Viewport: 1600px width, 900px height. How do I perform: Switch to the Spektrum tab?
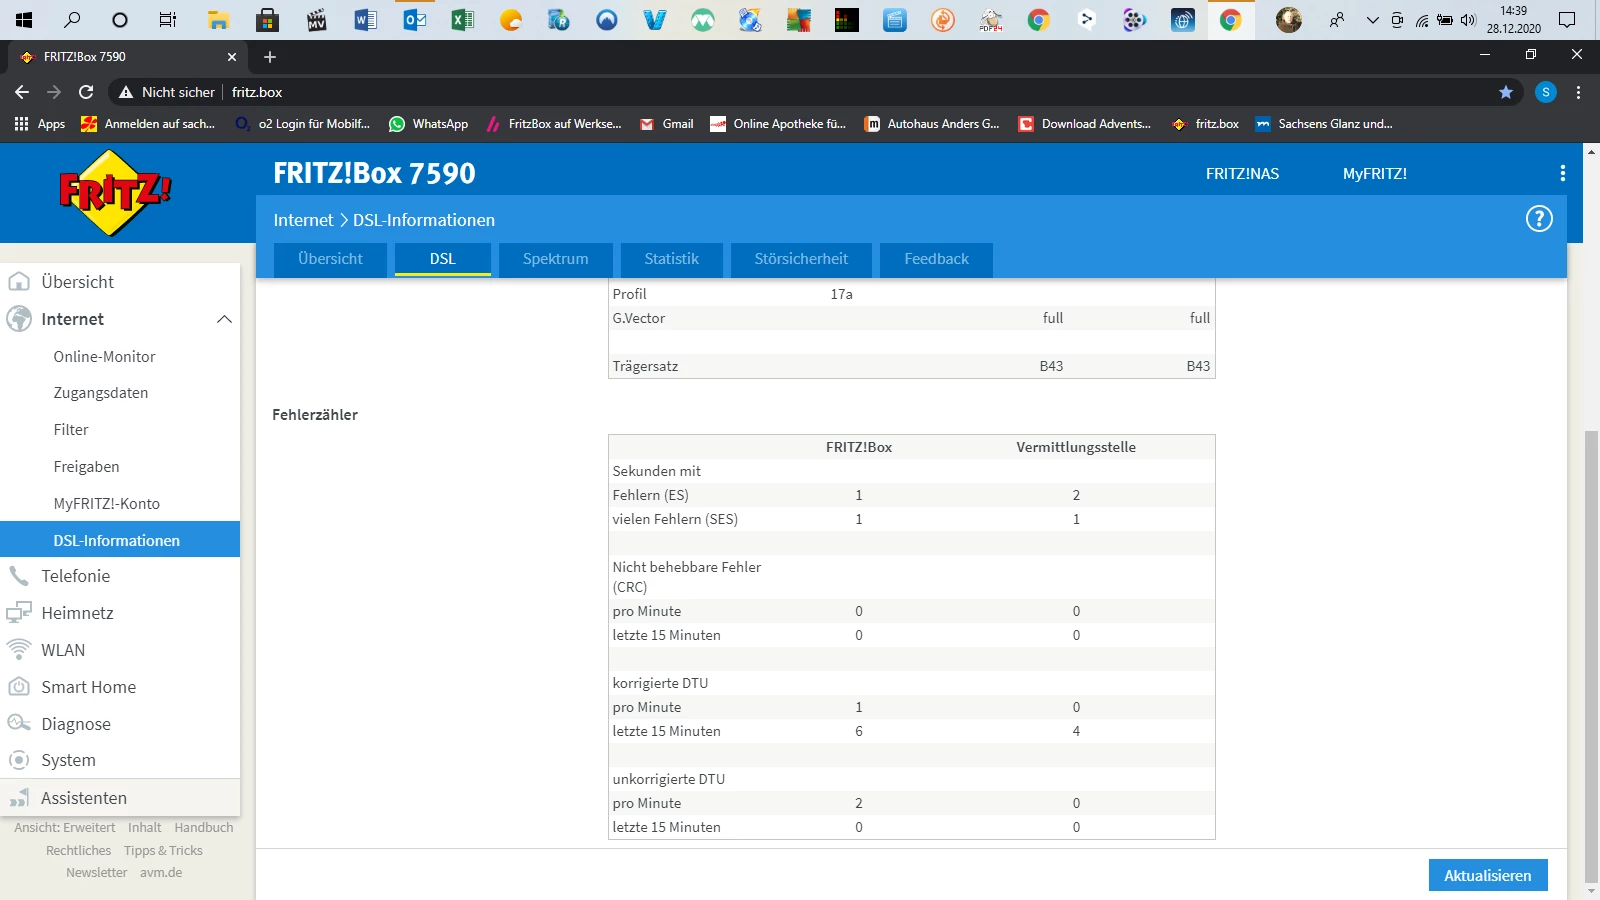tap(555, 259)
